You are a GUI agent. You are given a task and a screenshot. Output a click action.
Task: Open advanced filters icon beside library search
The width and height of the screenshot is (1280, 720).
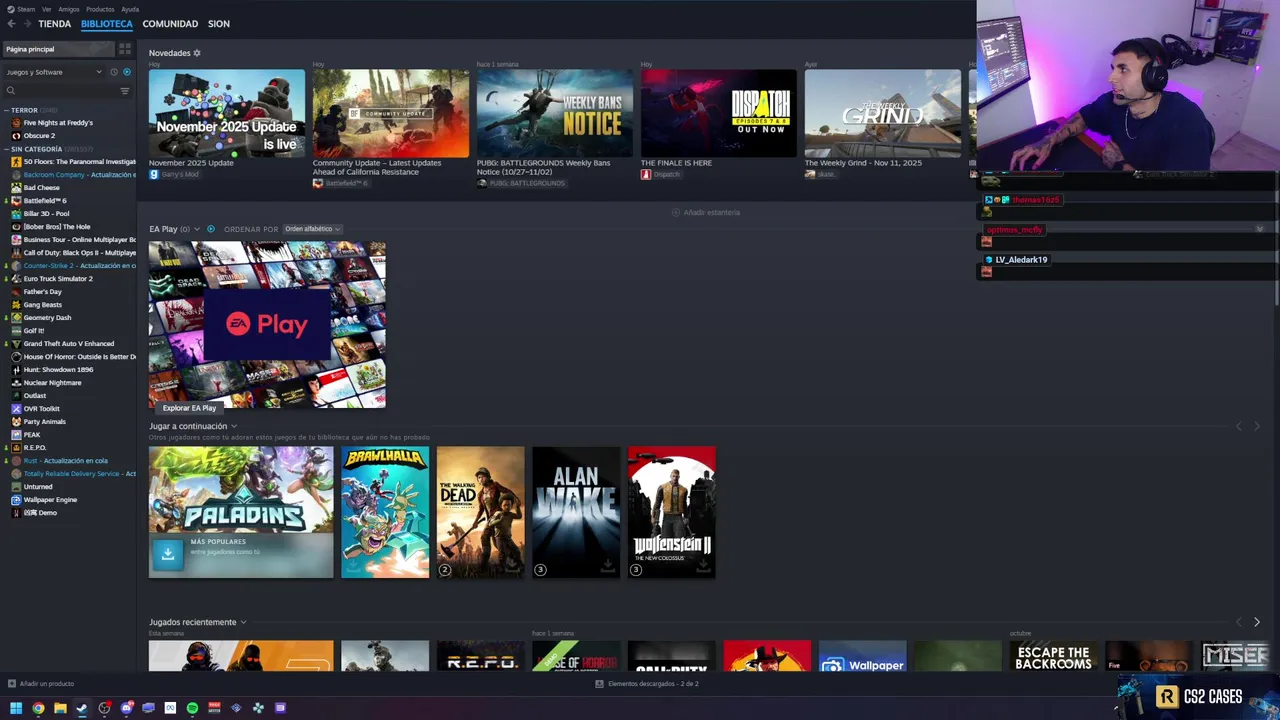pos(125,91)
